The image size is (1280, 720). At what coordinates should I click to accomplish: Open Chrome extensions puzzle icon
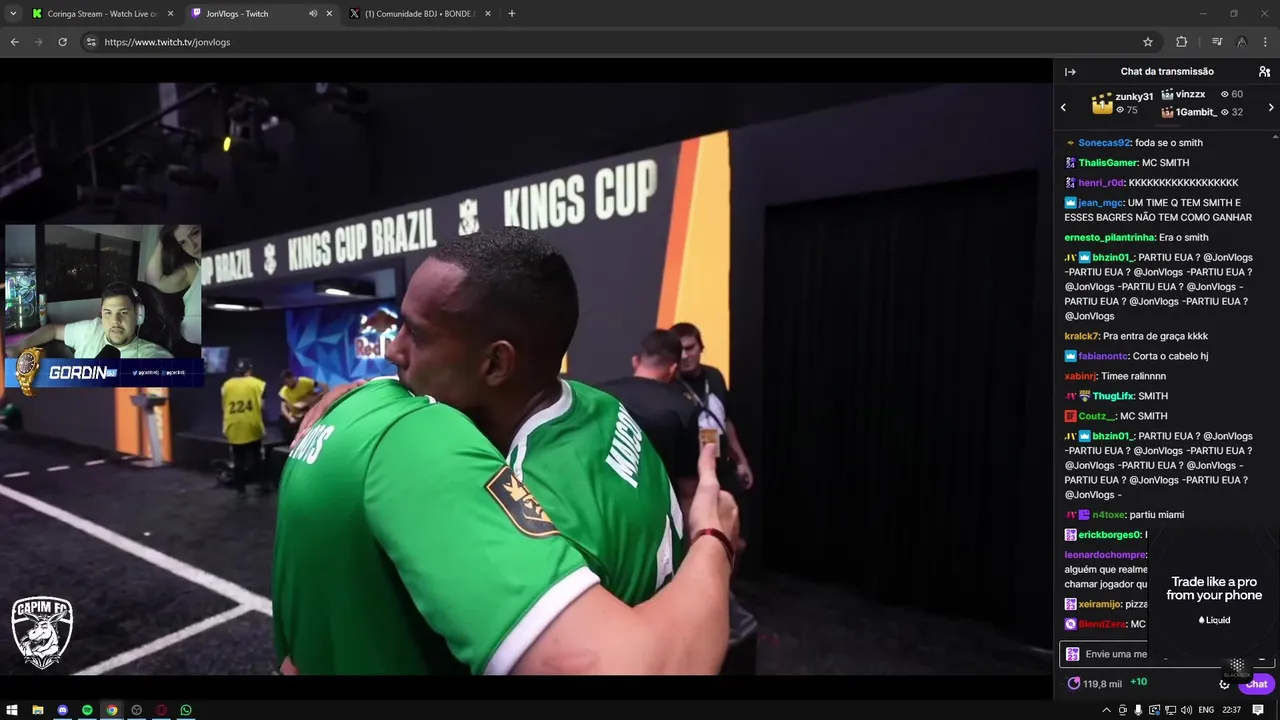click(1181, 42)
